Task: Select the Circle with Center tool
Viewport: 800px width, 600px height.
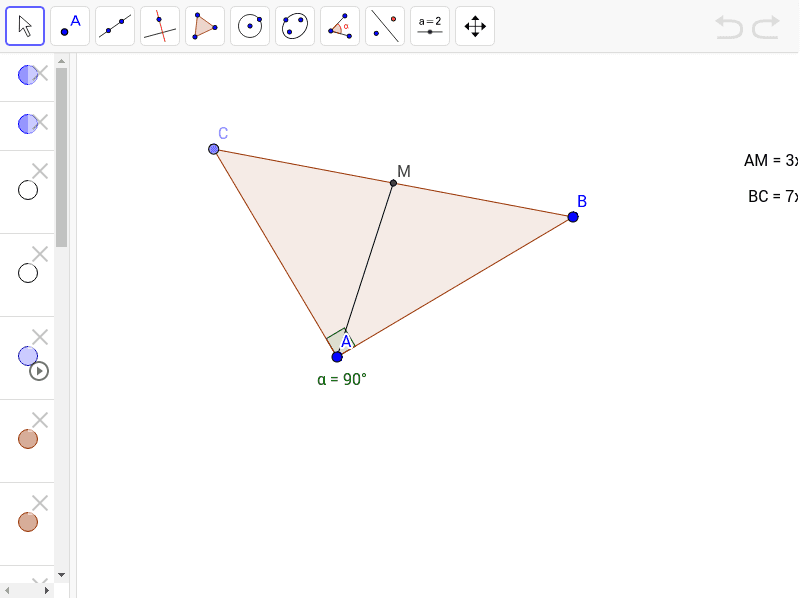Action: [x=250, y=26]
